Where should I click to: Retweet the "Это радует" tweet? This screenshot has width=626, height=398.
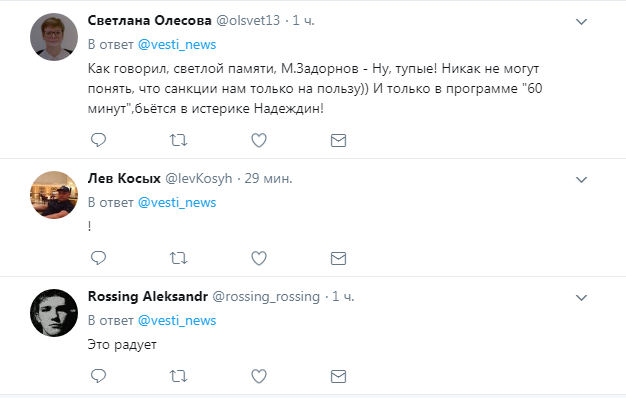tap(178, 376)
